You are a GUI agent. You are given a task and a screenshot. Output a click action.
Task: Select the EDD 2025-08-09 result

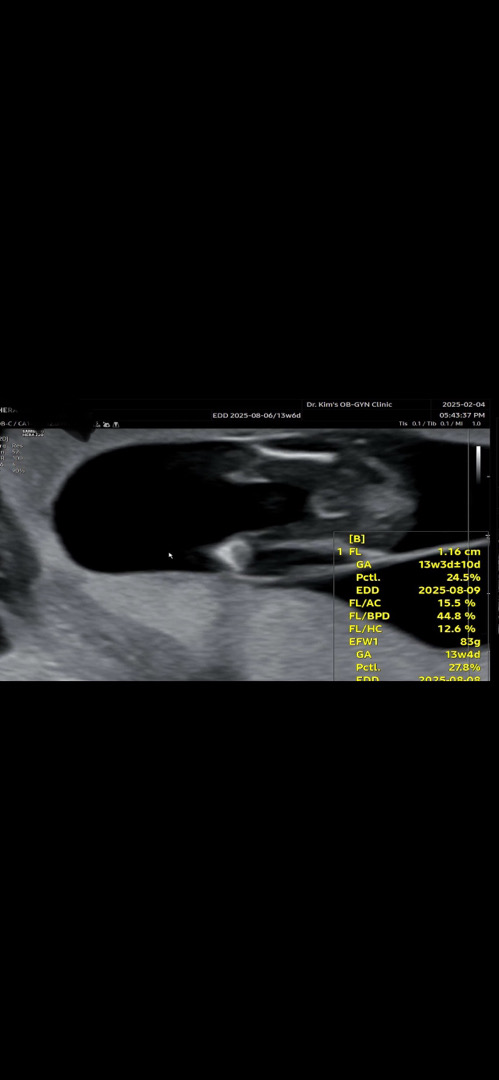click(418, 590)
